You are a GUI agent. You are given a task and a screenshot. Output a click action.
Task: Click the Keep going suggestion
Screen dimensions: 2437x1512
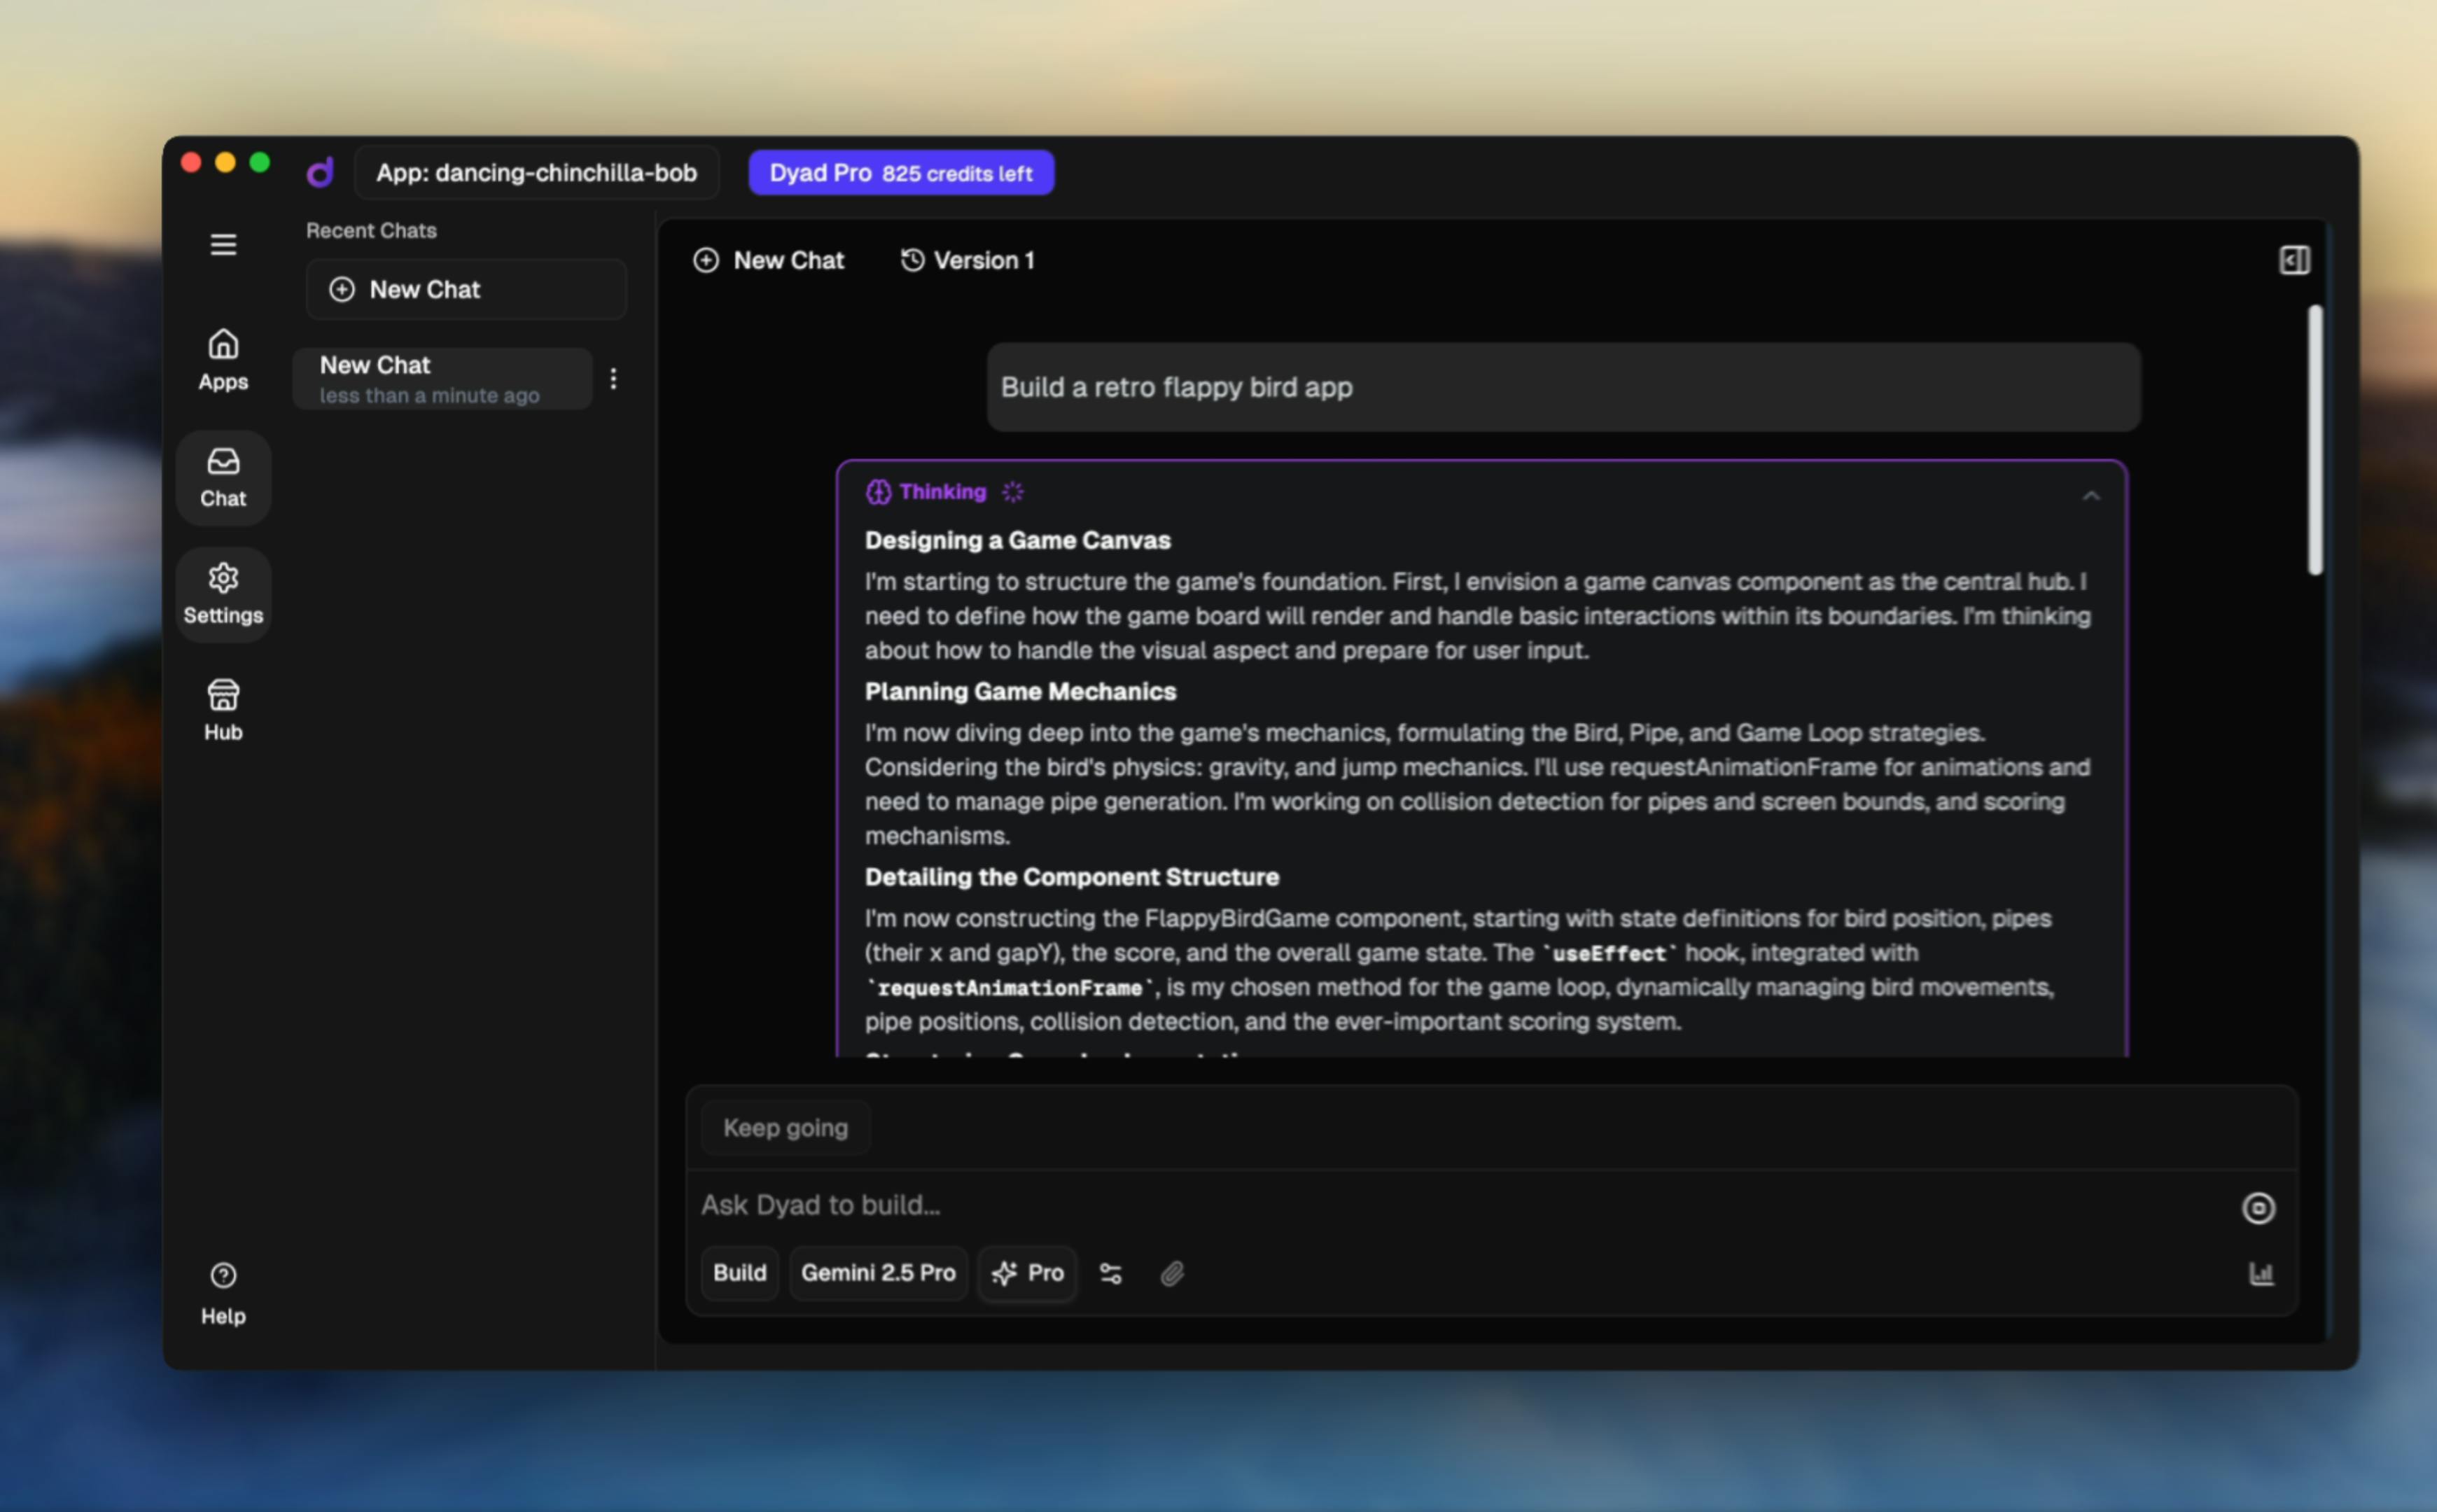click(785, 1128)
